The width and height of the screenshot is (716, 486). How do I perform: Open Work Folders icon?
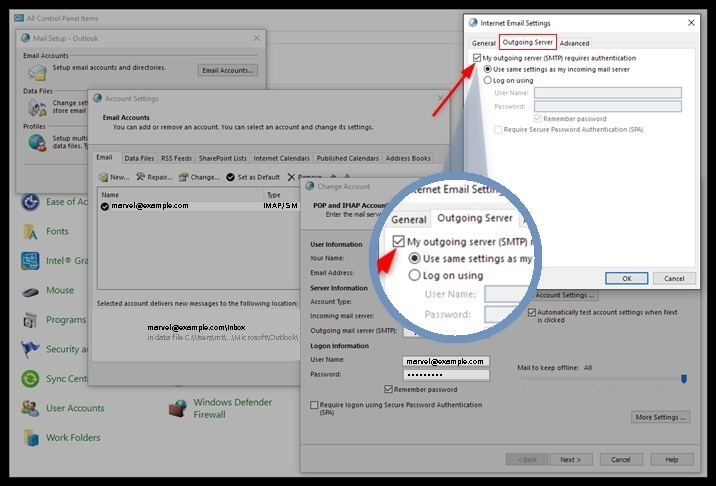click(31, 438)
